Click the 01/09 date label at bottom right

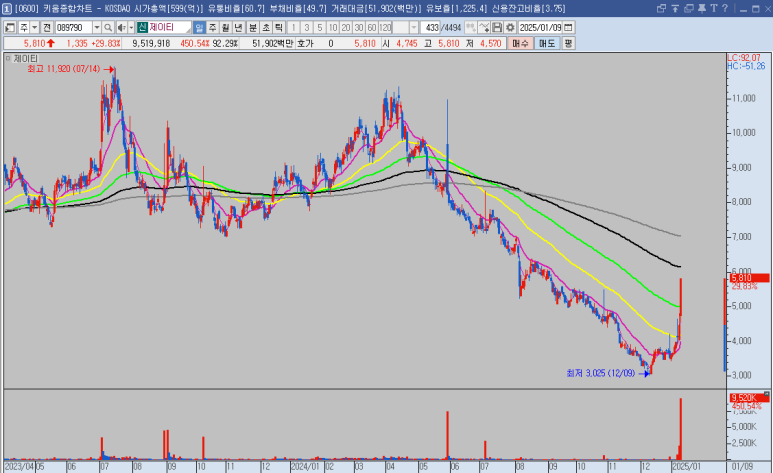tap(742, 467)
